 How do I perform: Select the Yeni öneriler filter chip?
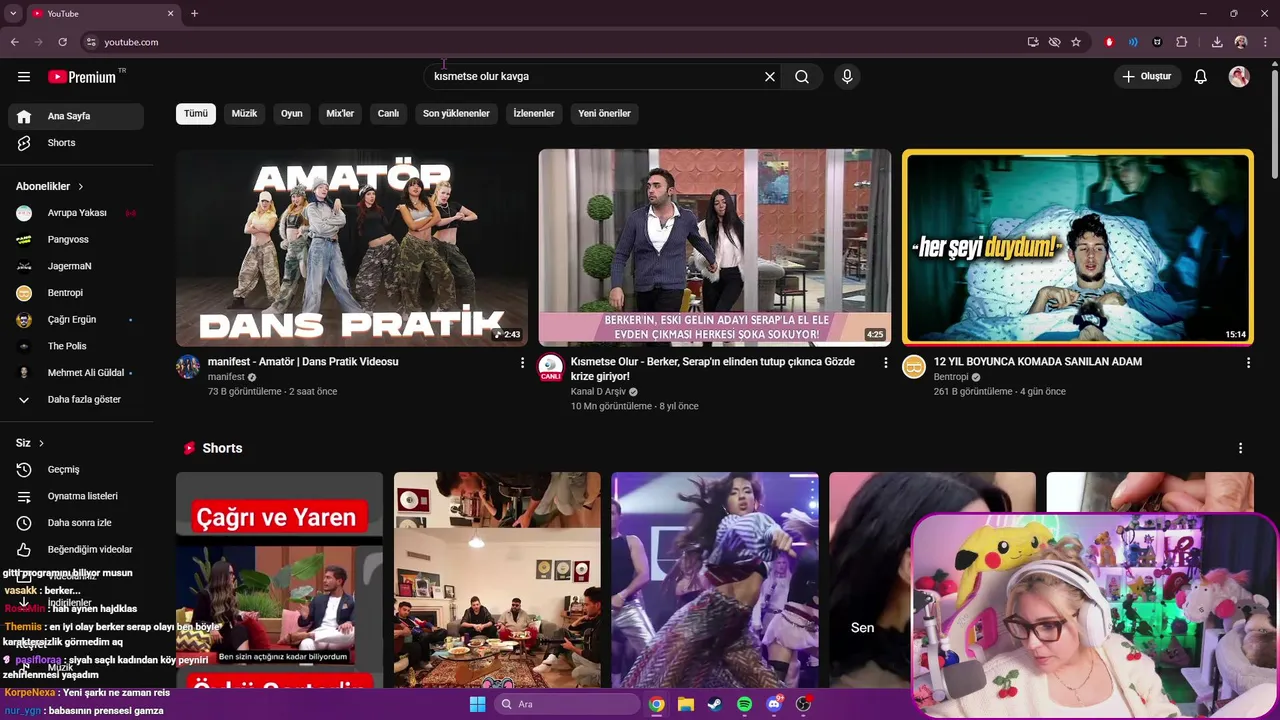(605, 113)
